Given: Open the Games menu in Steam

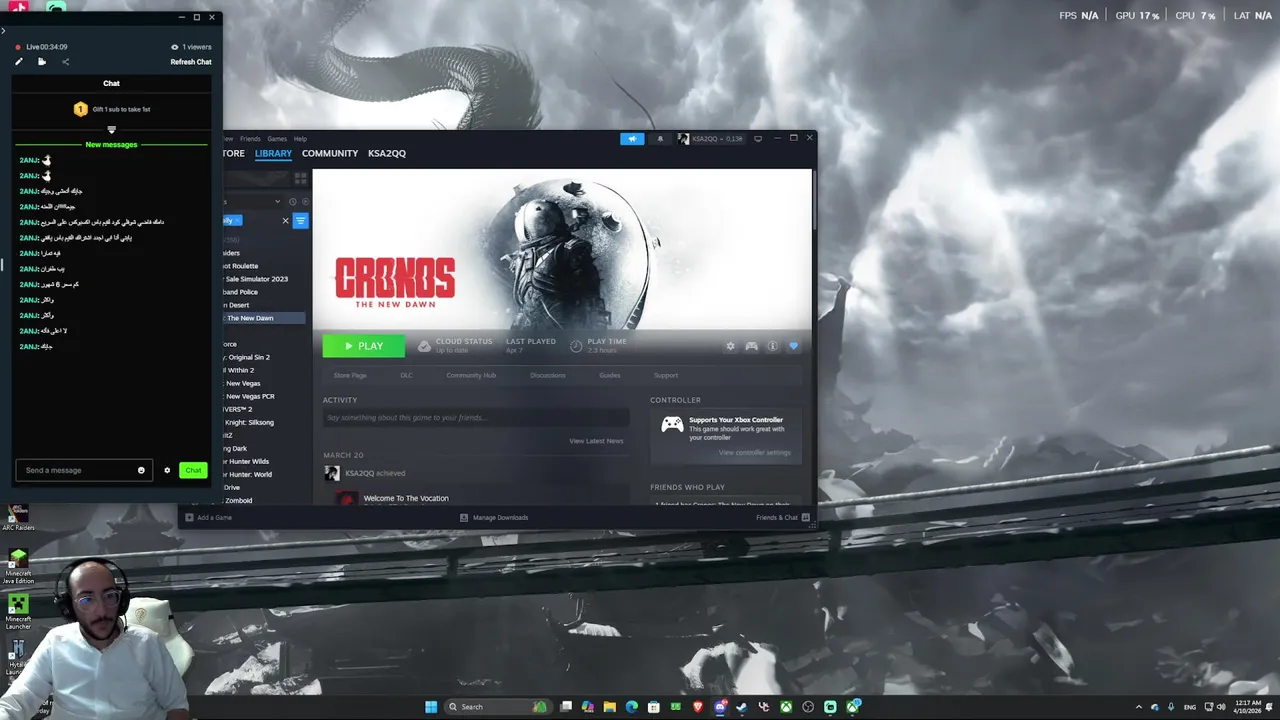Looking at the screenshot, I should (277, 139).
